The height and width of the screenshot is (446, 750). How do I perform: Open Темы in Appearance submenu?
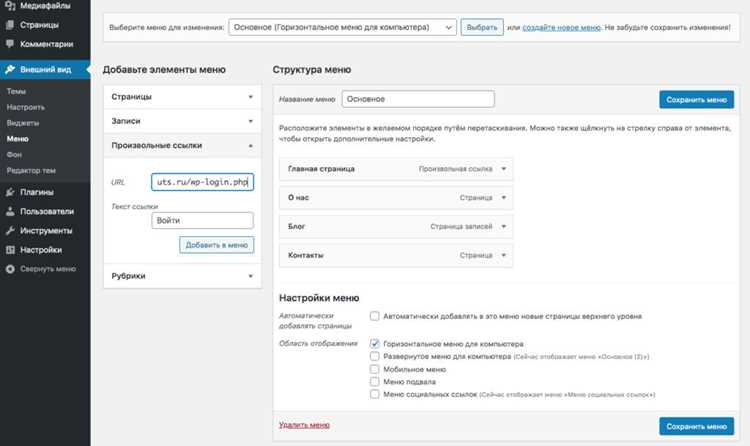(x=16, y=91)
